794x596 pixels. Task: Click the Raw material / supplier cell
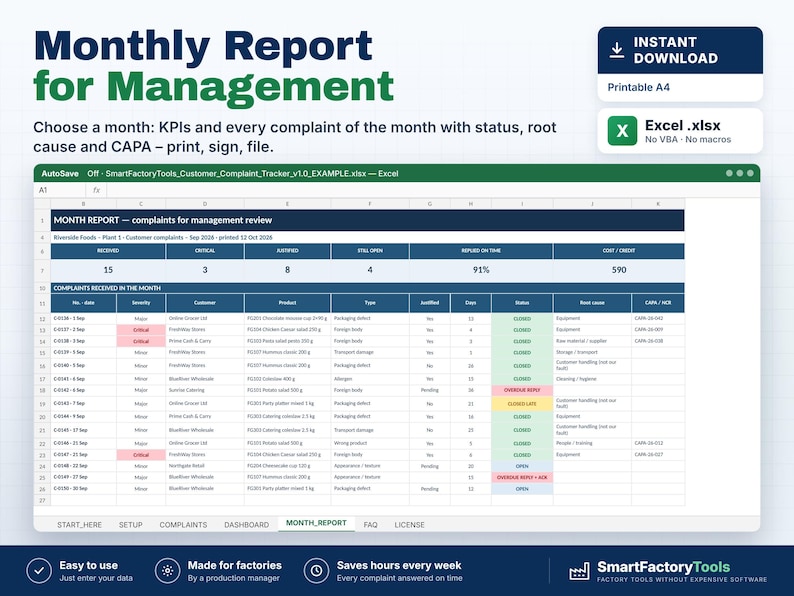[x=592, y=341]
